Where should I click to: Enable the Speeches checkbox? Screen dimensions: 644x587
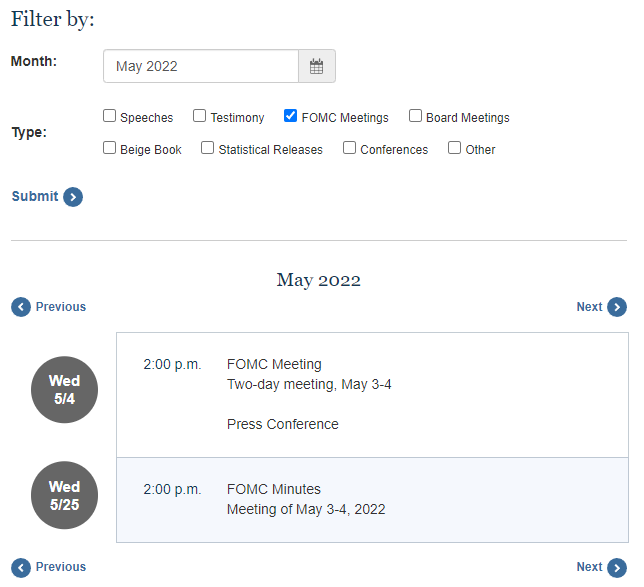point(109,116)
